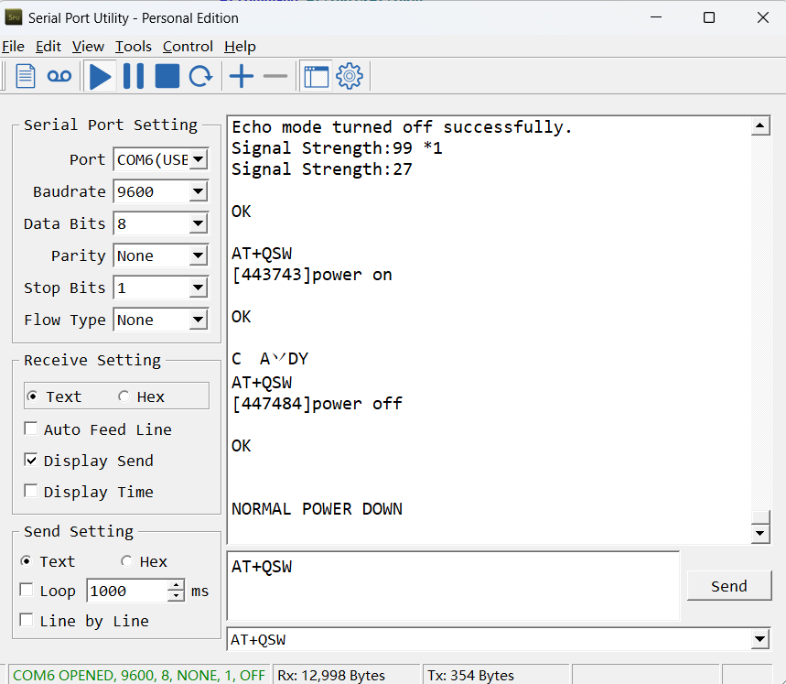Click the [447484]power off log line
This screenshot has height=684, width=786.
(317, 404)
